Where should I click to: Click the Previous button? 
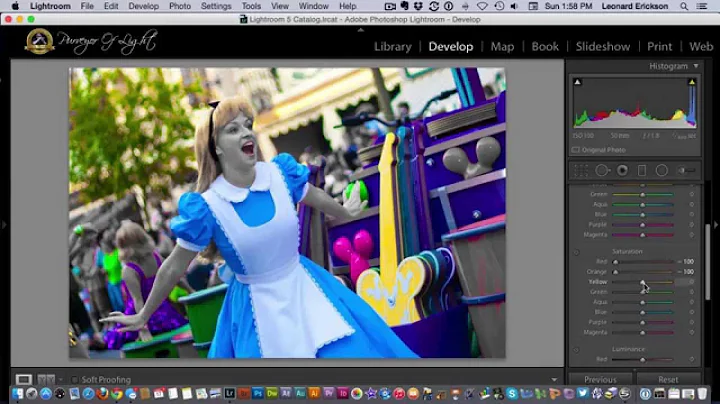600,380
